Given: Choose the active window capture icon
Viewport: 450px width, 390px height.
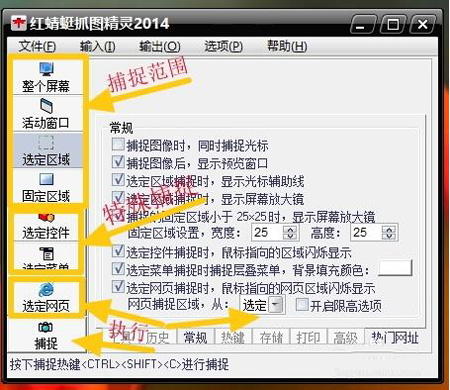Looking at the screenshot, I should coord(46,106).
